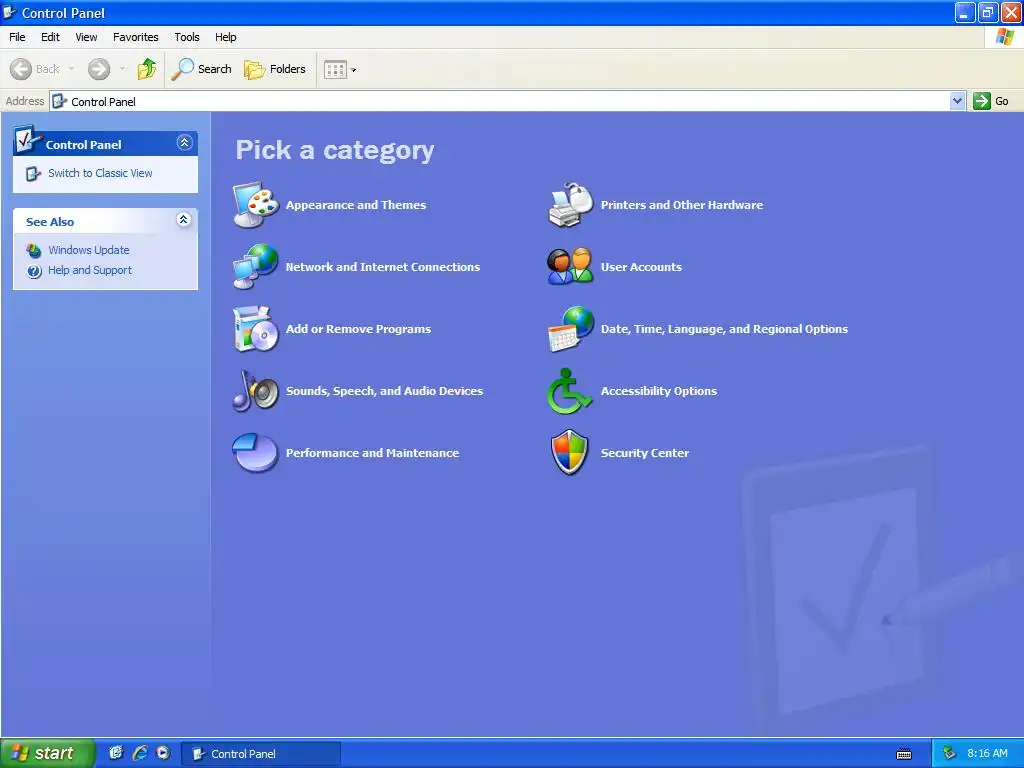
Task: Open Appearance and Themes palette icon
Action: click(256, 205)
